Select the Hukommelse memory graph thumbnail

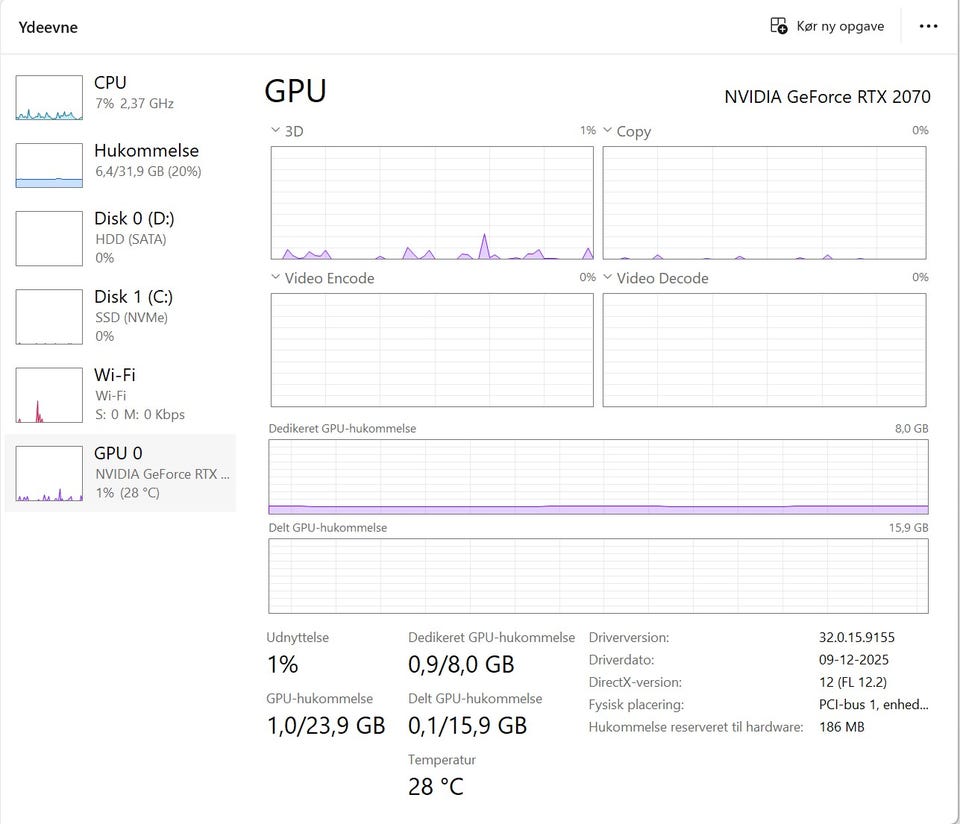(49, 165)
